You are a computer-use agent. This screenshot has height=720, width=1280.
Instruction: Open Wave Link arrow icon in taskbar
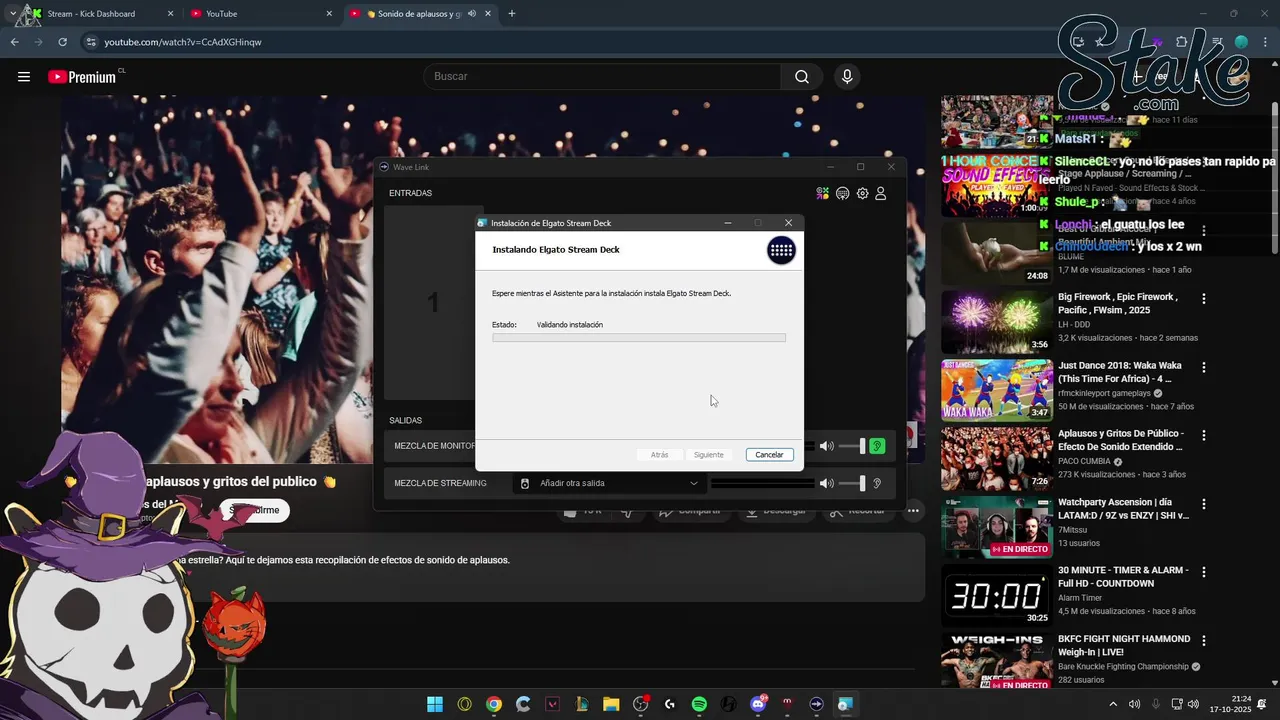pos(816,704)
